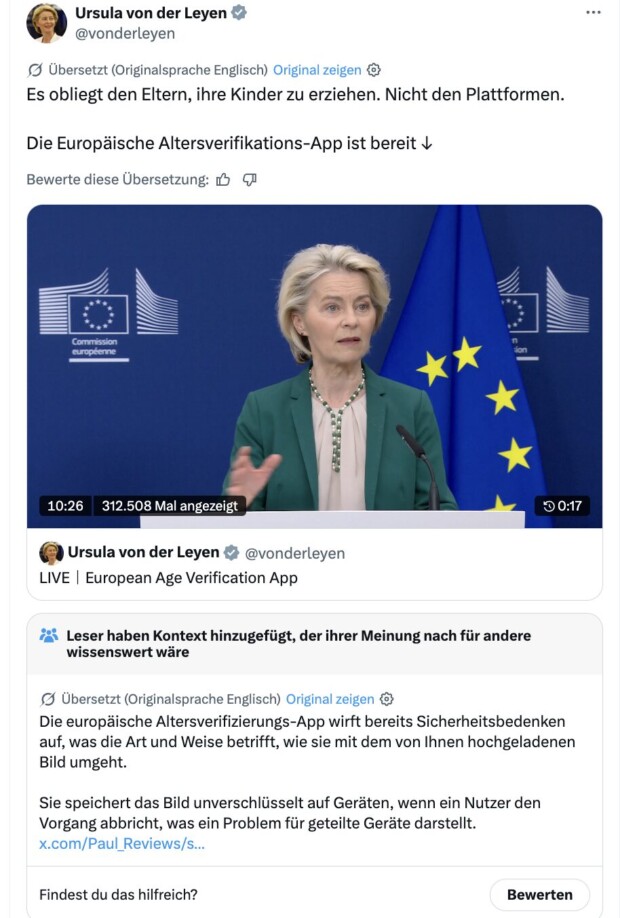The height and width of the screenshot is (918, 620).
Task: Click the Bewerten button
Action: (539, 895)
